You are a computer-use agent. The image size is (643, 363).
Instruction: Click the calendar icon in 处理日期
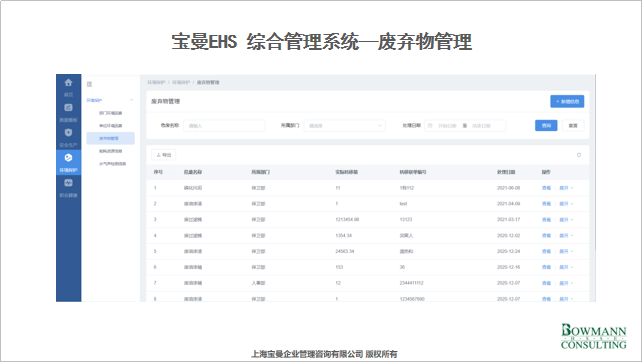click(x=430, y=126)
